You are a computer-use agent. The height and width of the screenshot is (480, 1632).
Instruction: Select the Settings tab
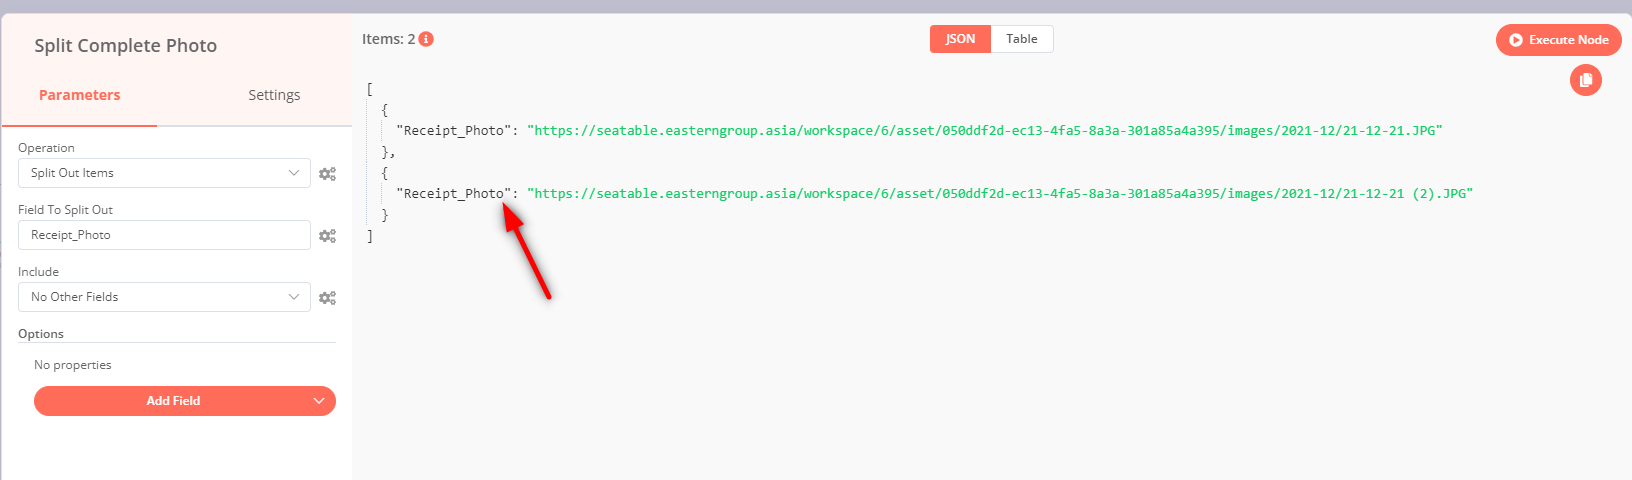274,95
